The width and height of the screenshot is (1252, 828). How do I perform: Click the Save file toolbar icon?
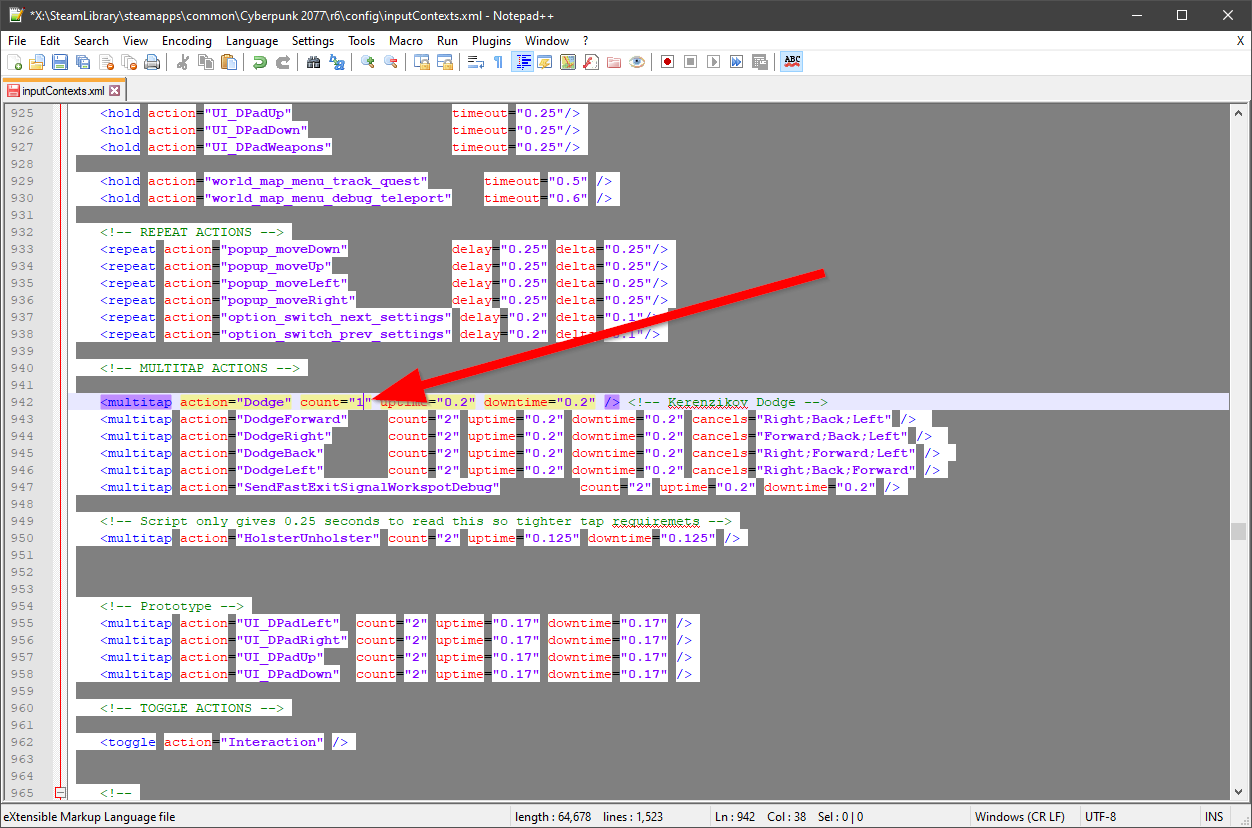pyautogui.click(x=60, y=62)
